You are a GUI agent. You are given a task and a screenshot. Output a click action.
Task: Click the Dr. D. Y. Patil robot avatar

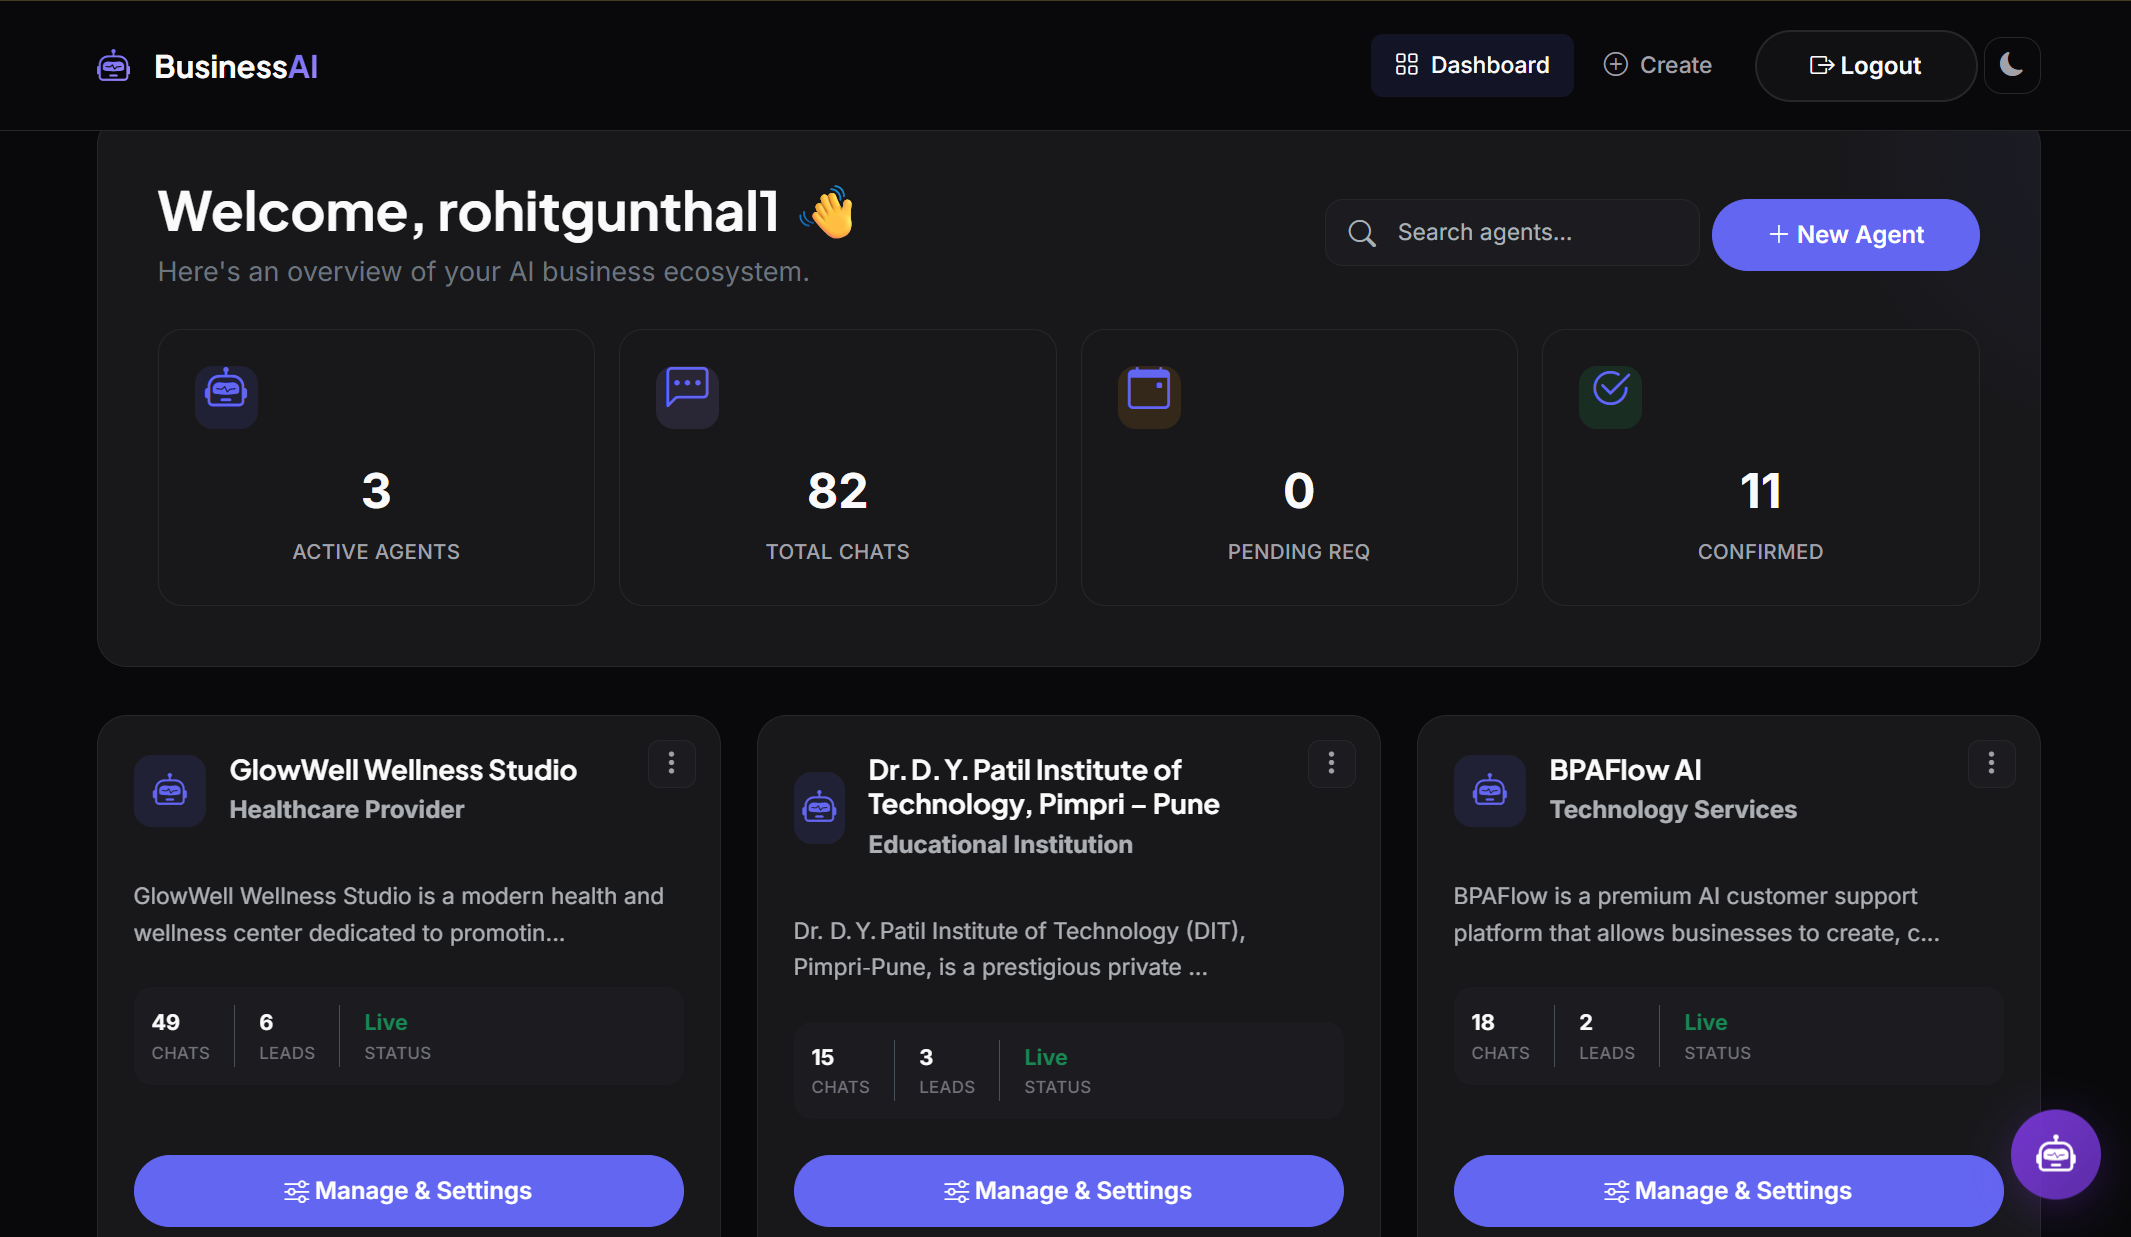coord(820,807)
